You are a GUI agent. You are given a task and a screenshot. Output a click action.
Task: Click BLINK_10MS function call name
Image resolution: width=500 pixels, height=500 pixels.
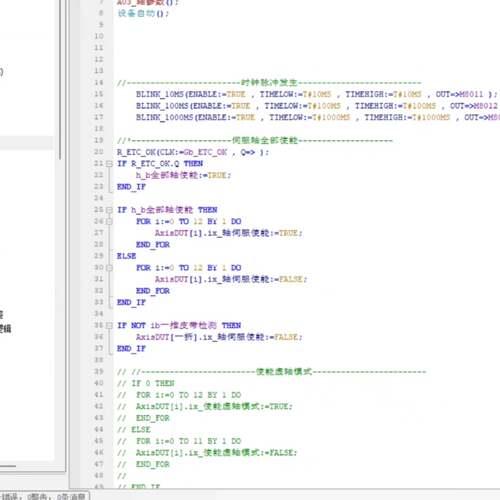point(160,94)
